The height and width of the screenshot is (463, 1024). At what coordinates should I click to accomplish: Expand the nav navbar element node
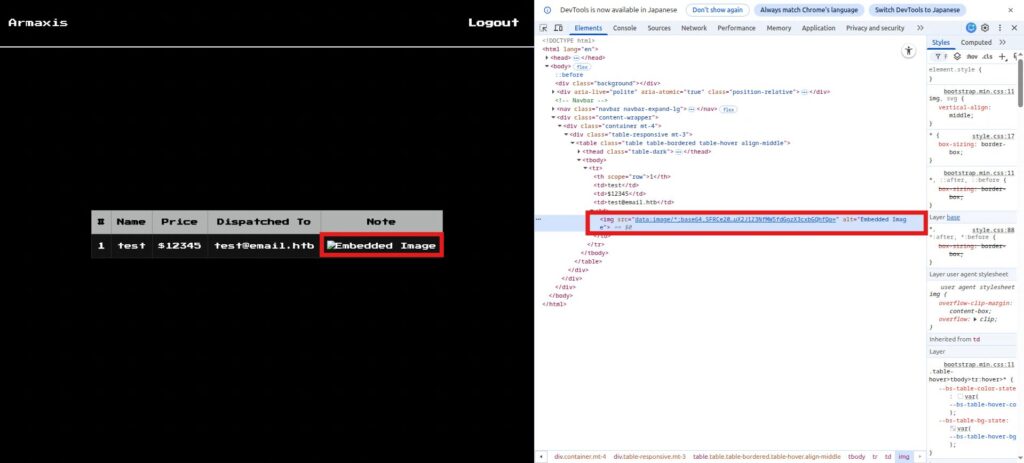point(554,109)
